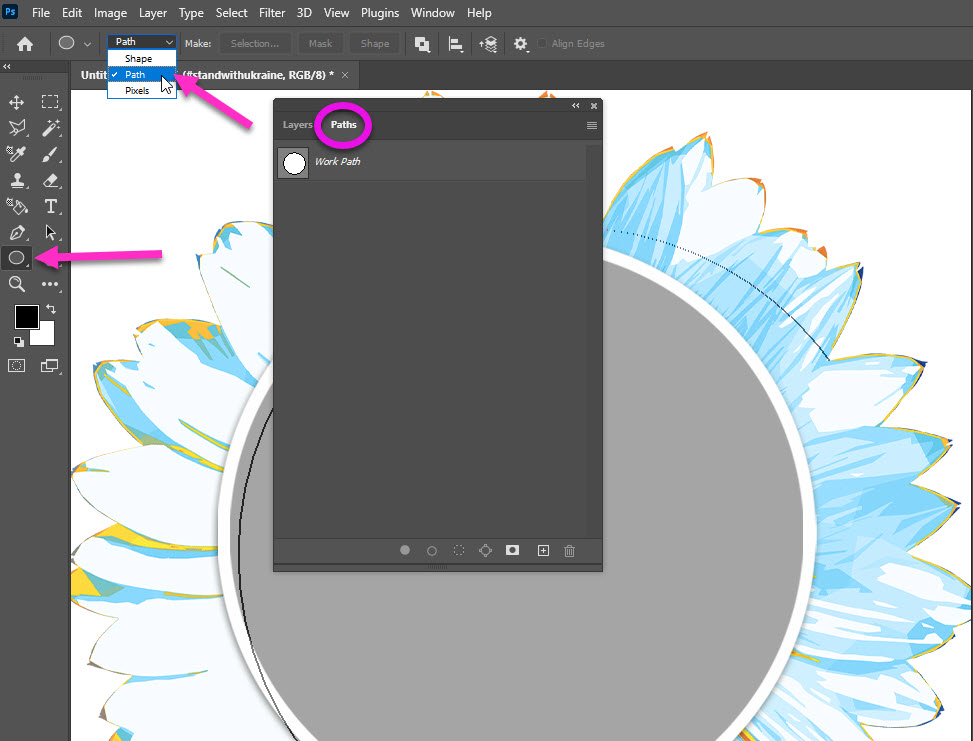Open the Plugins menu
This screenshot has width=973, height=741.
tap(380, 12)
